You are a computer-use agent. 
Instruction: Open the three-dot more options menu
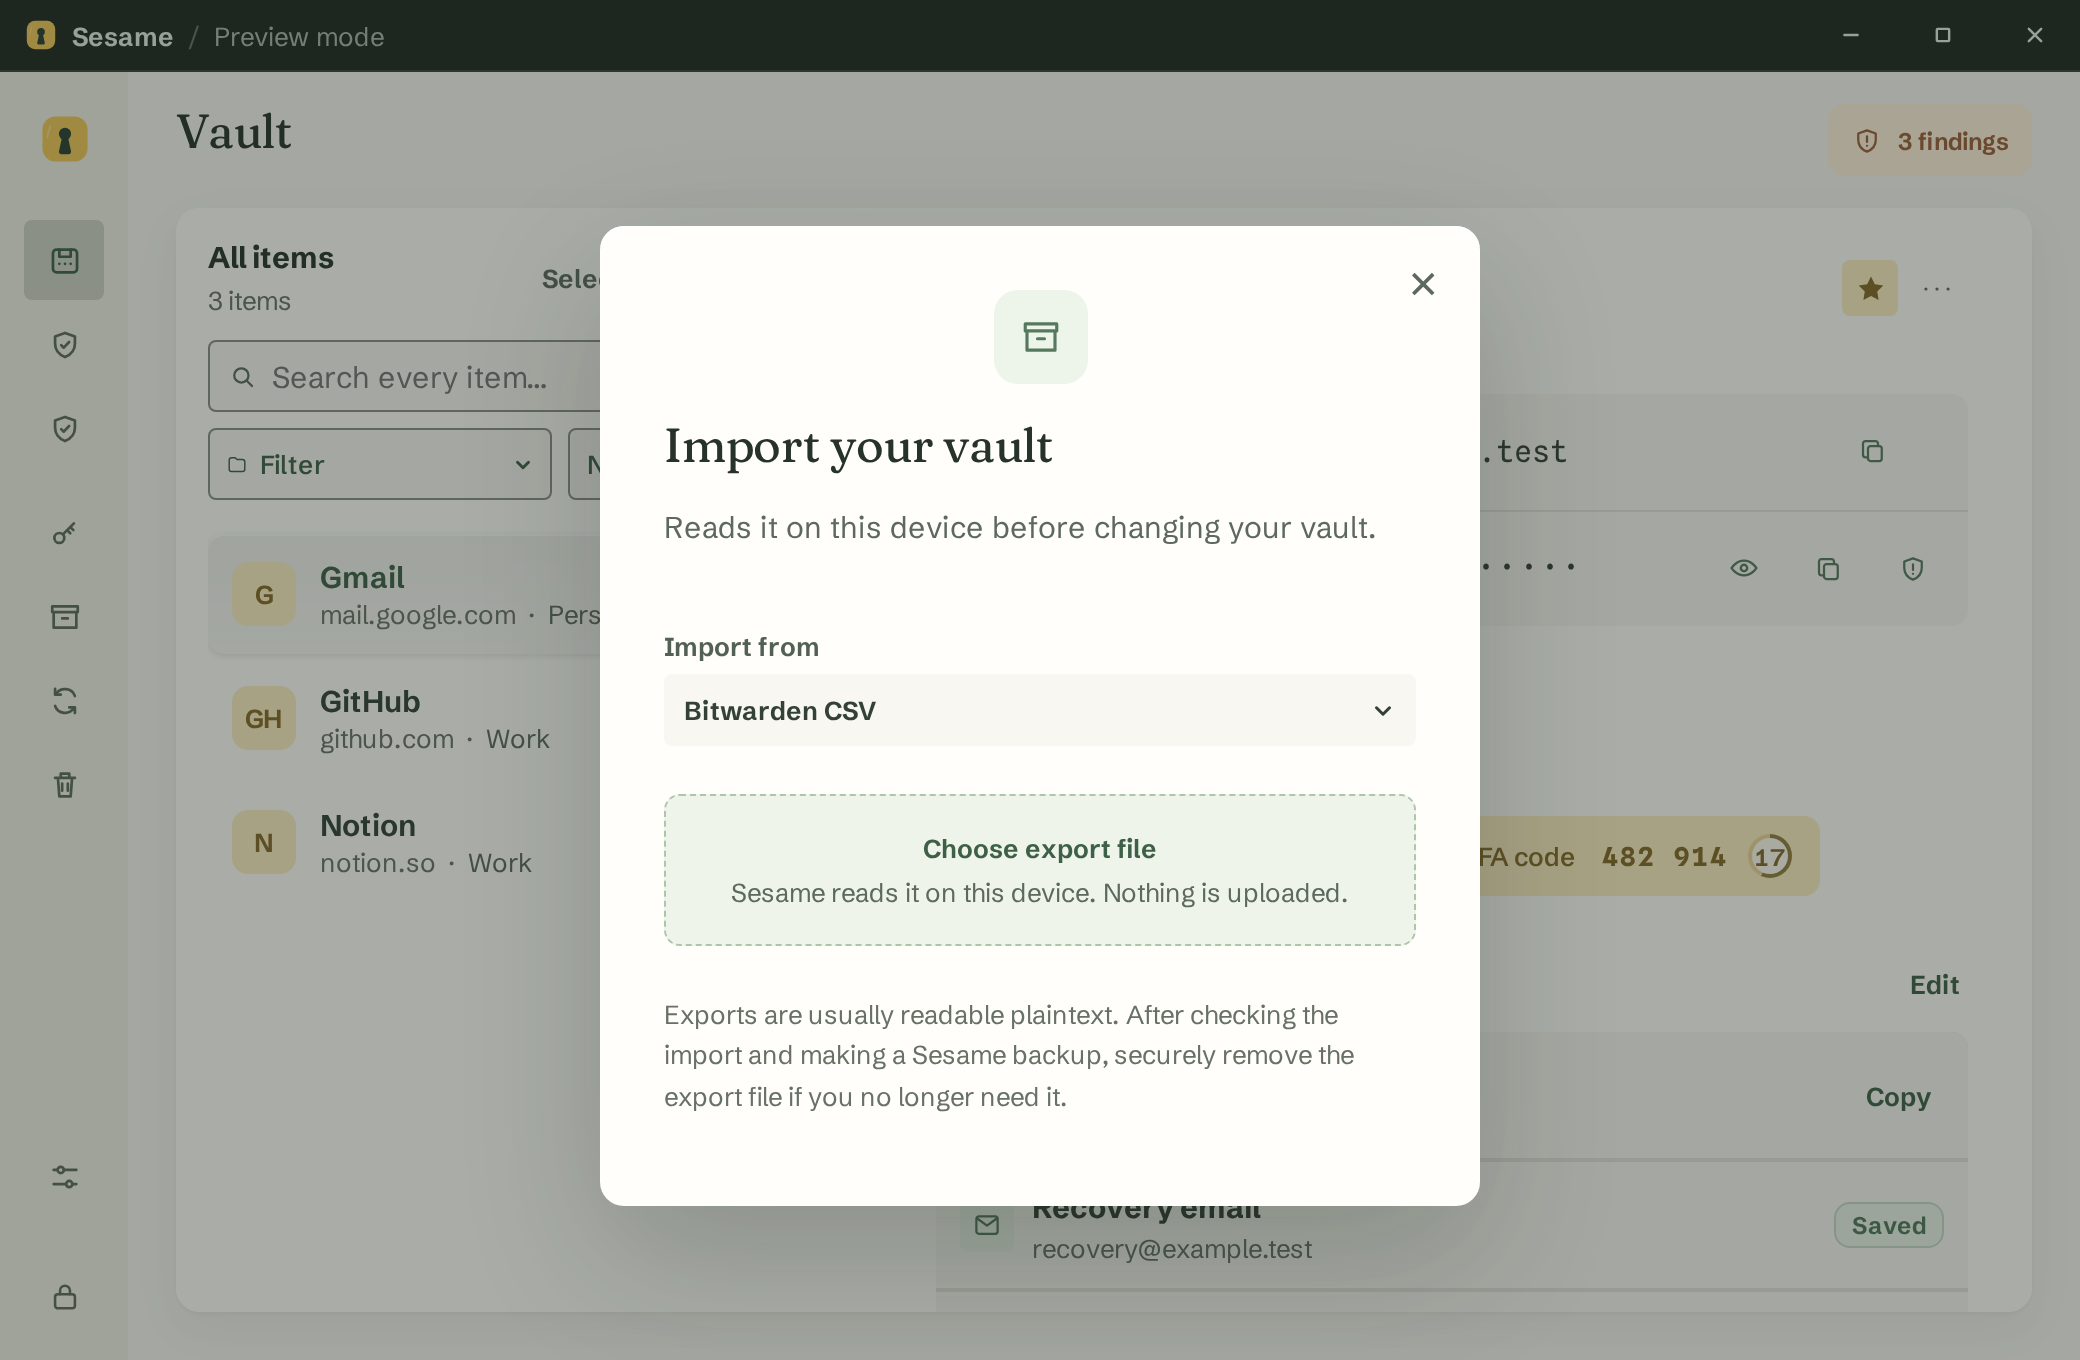pyautogui.click(x=1937, y=289)
